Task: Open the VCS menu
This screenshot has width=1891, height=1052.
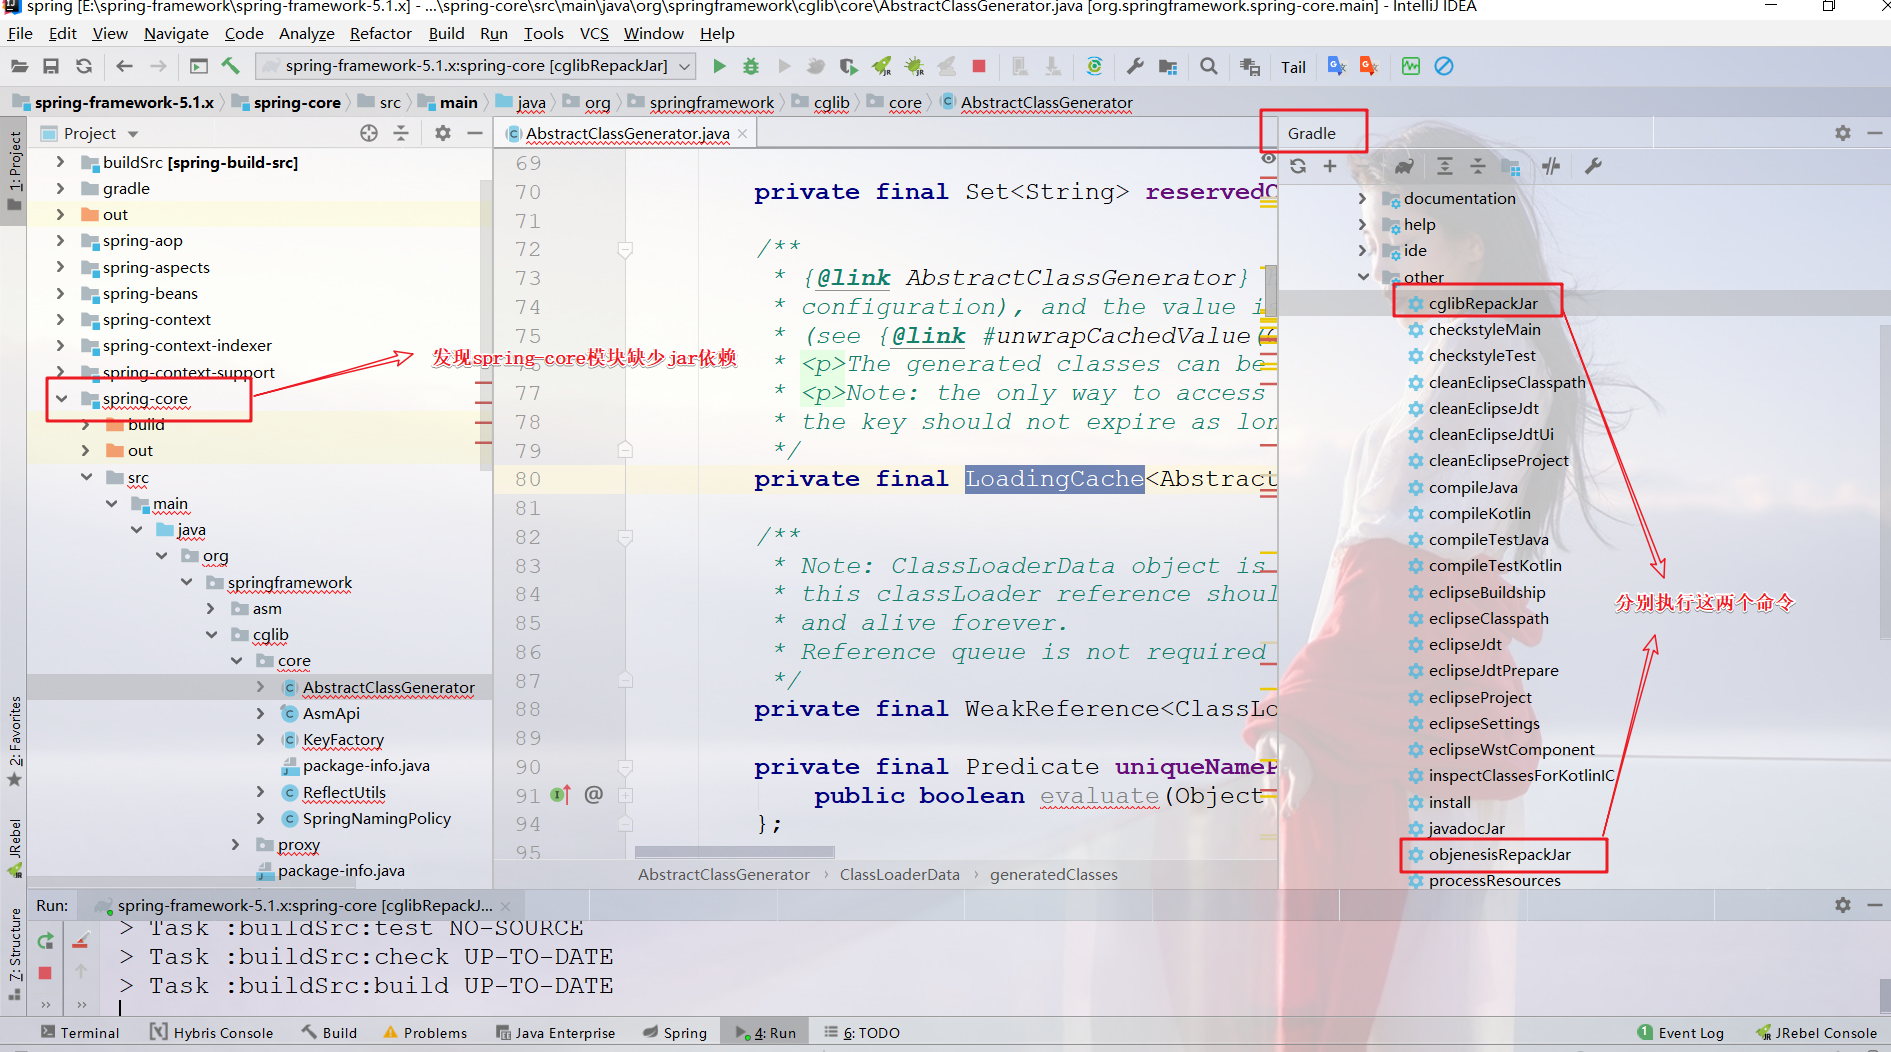Action: pyautogui.click(x=594, y=33)
